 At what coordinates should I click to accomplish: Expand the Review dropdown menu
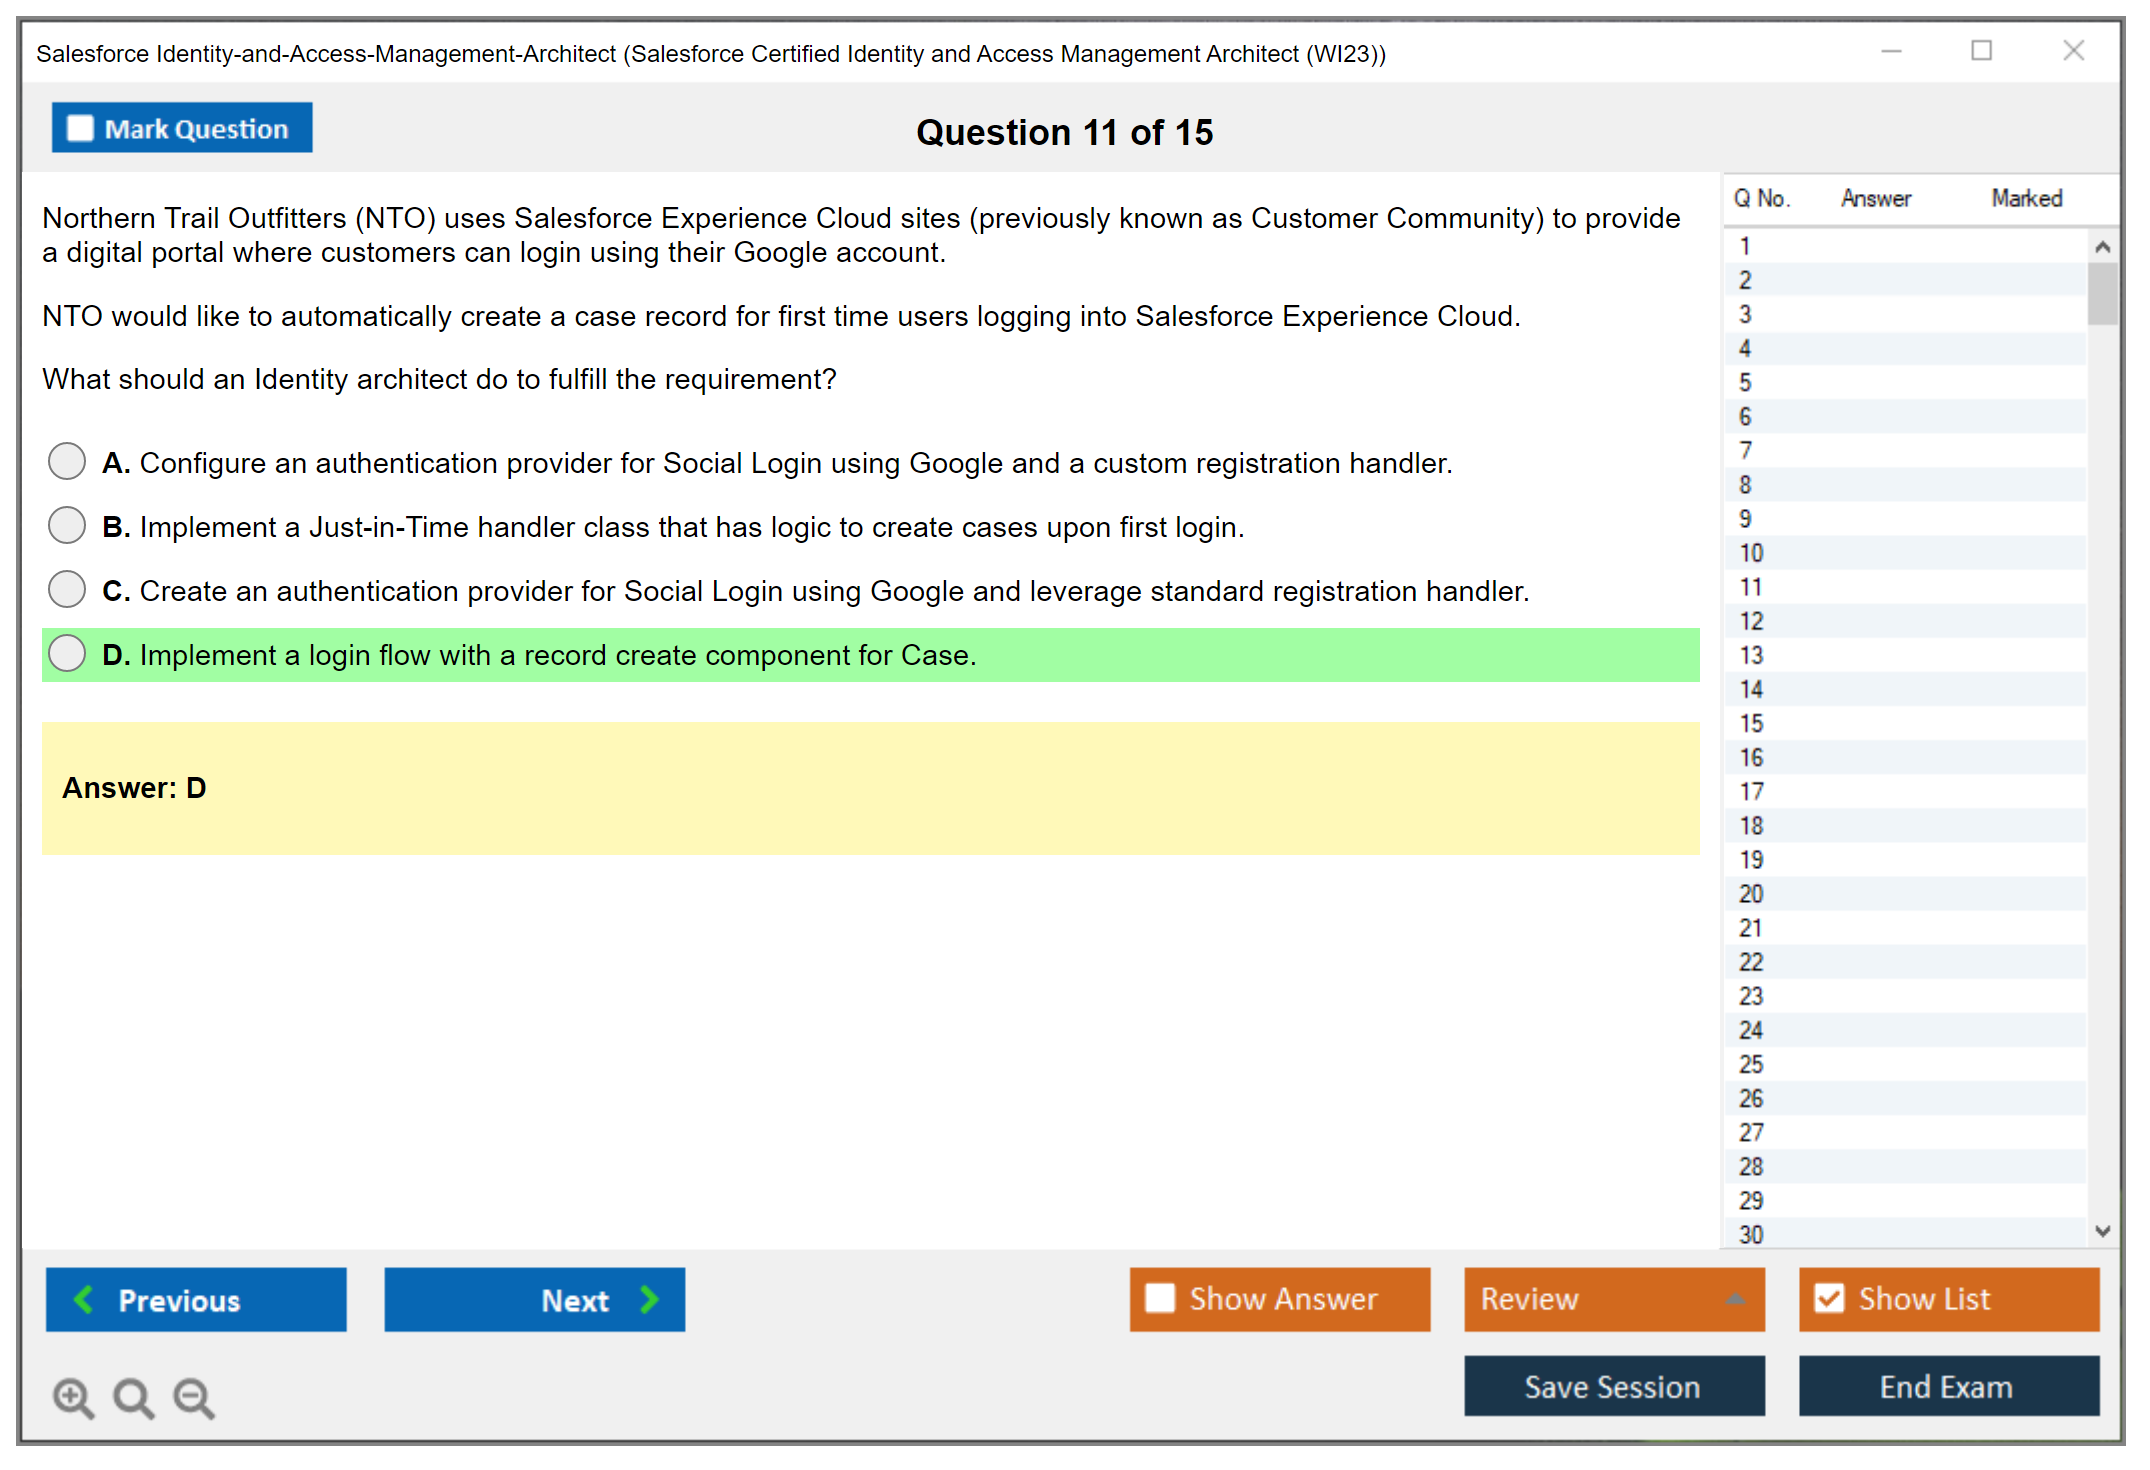(x=1735, y=1299)
